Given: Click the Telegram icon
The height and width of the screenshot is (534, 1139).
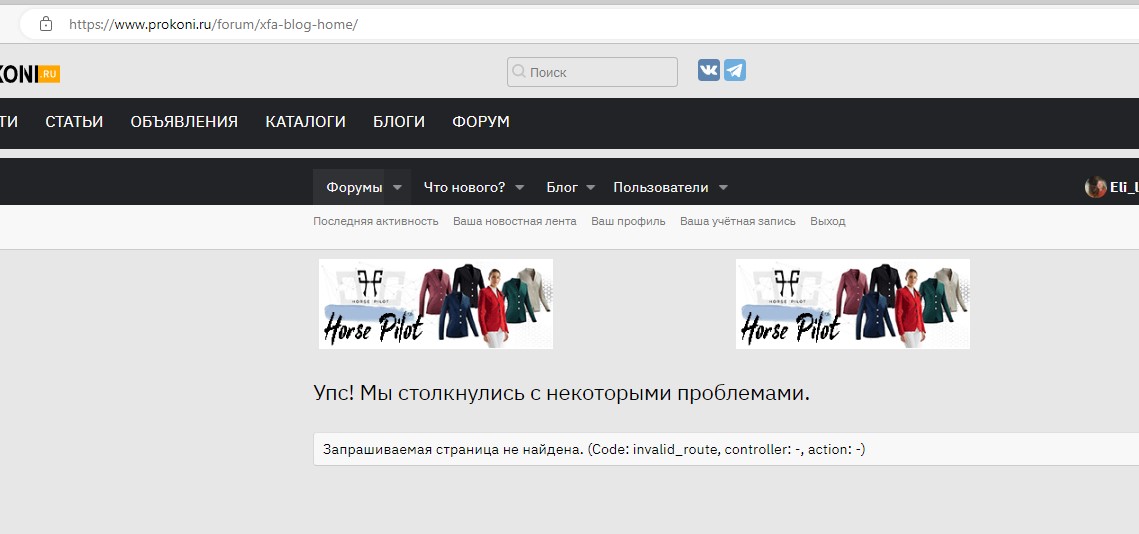Looking at the screenshot, I should click(735, 70).
